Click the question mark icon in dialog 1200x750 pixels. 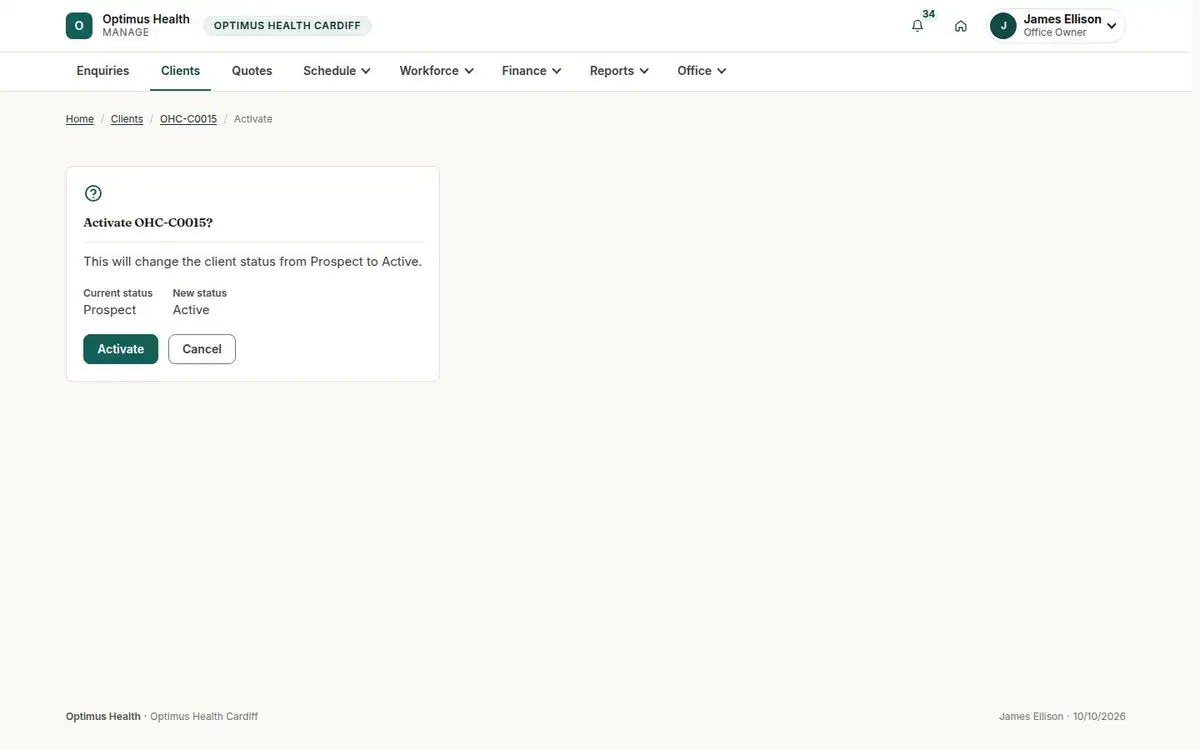pos(93,194)
